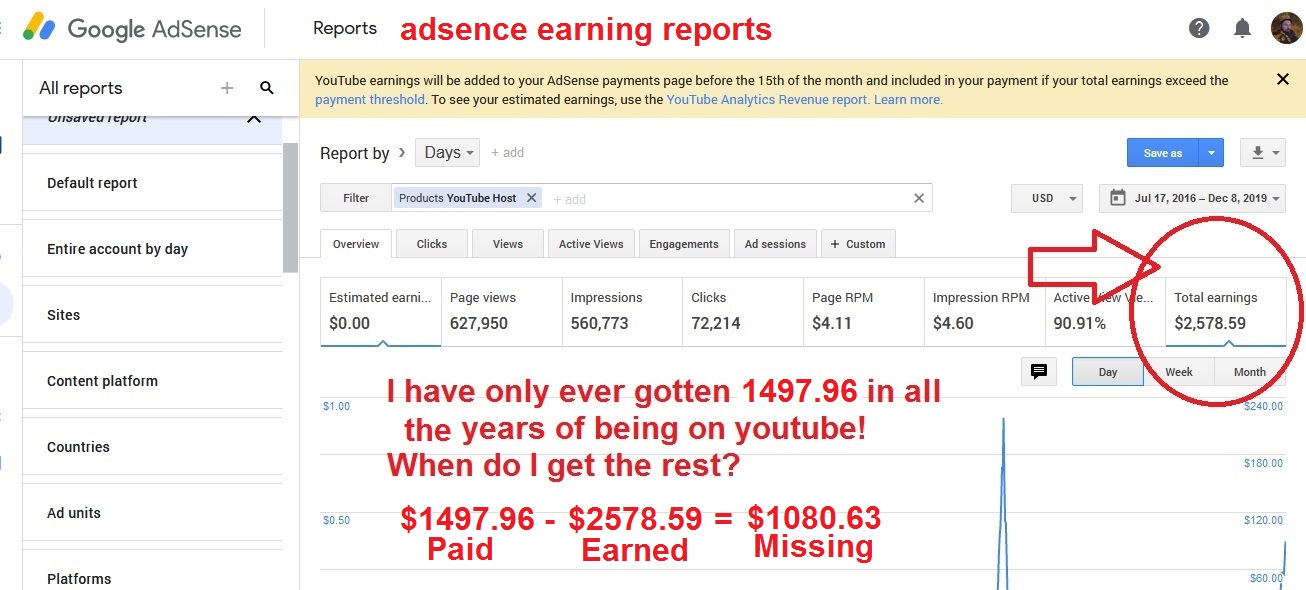Open the Days report-by dropdown

[447, 153]
